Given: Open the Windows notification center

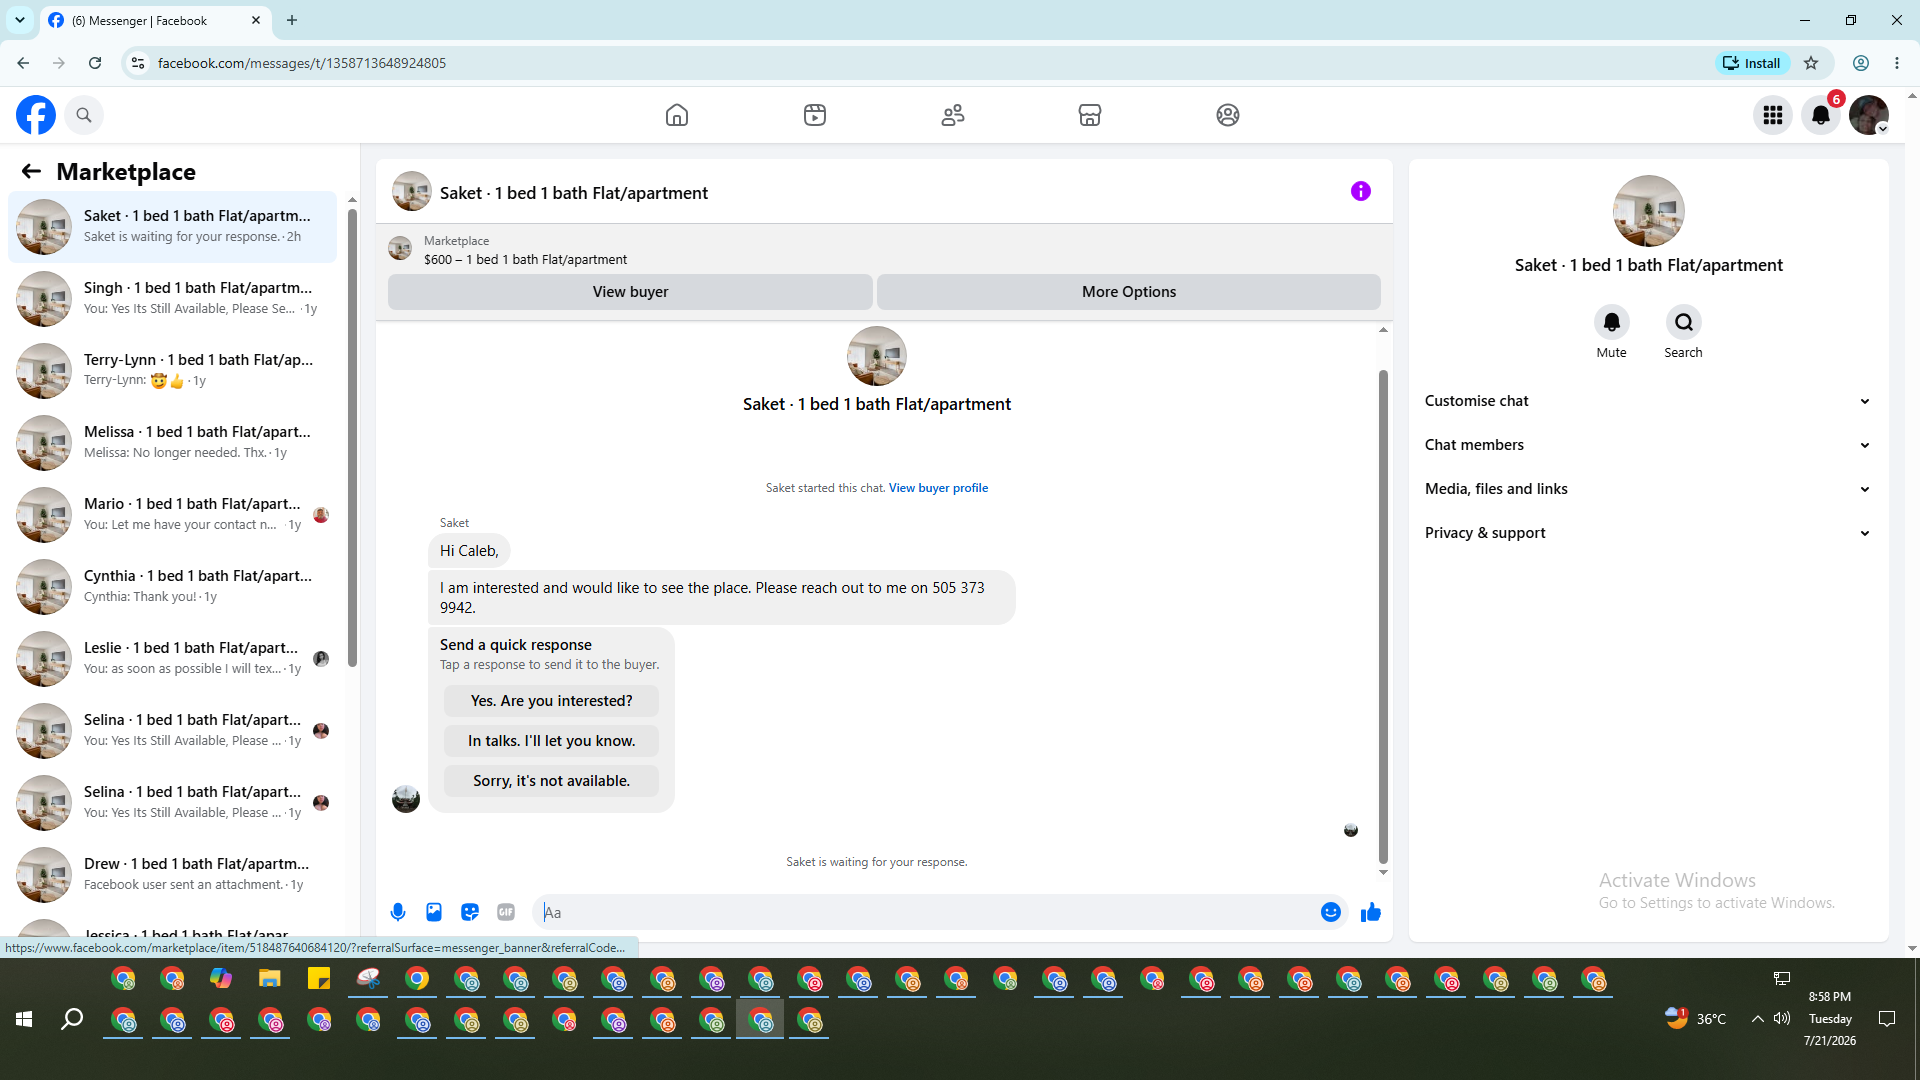Looking at the screenshot, I should (x=1887, y=1019).
